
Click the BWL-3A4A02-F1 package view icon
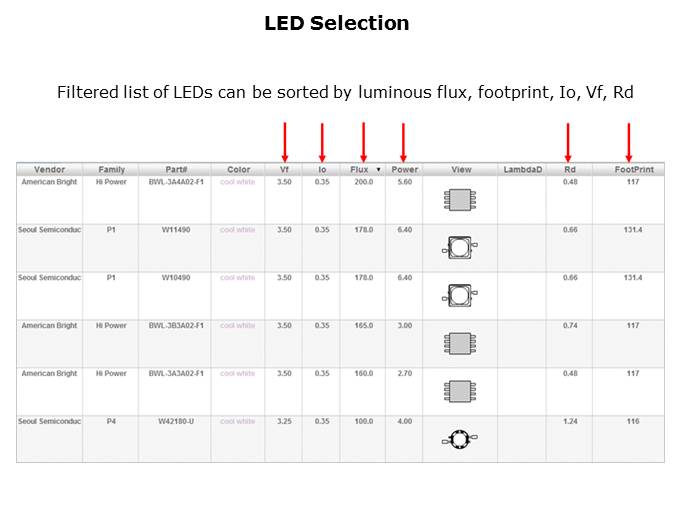460,199
